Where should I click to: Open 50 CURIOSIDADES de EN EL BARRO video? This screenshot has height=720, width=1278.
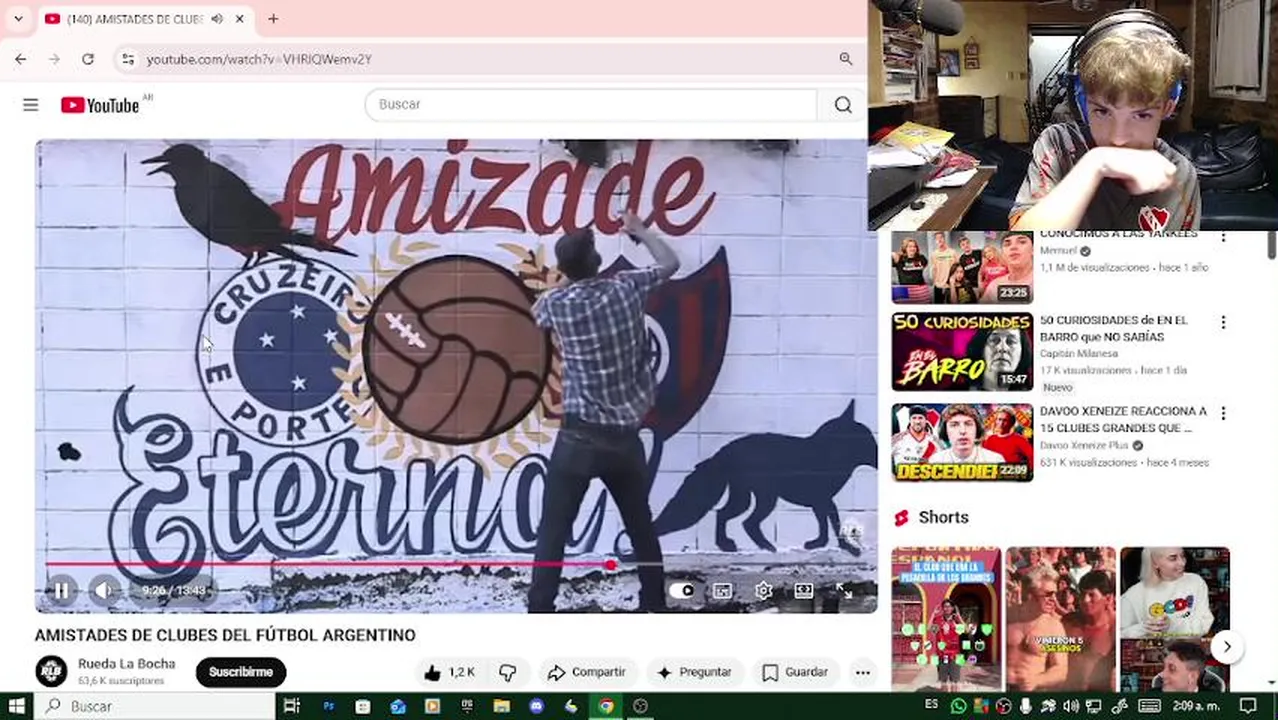click(x=962, y=352)
